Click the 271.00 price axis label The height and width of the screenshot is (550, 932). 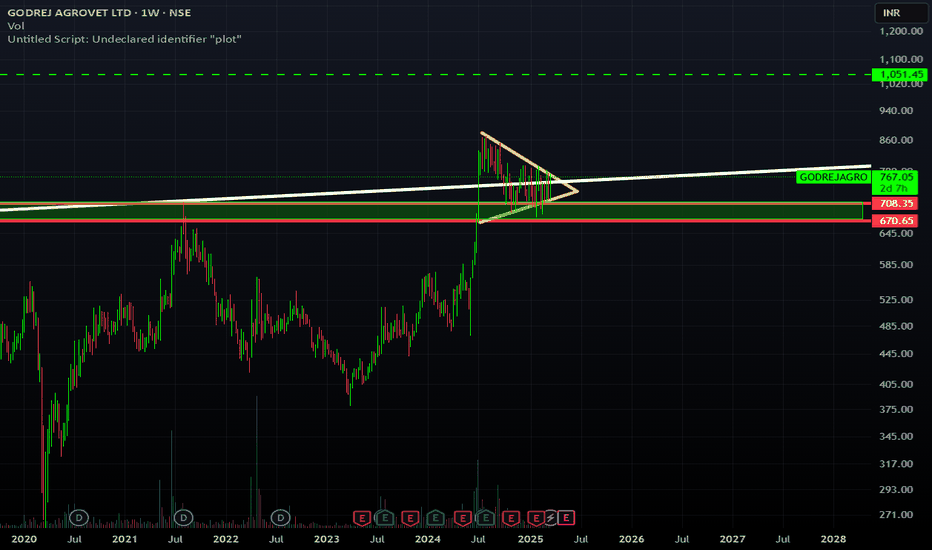(x=896, y=515)
